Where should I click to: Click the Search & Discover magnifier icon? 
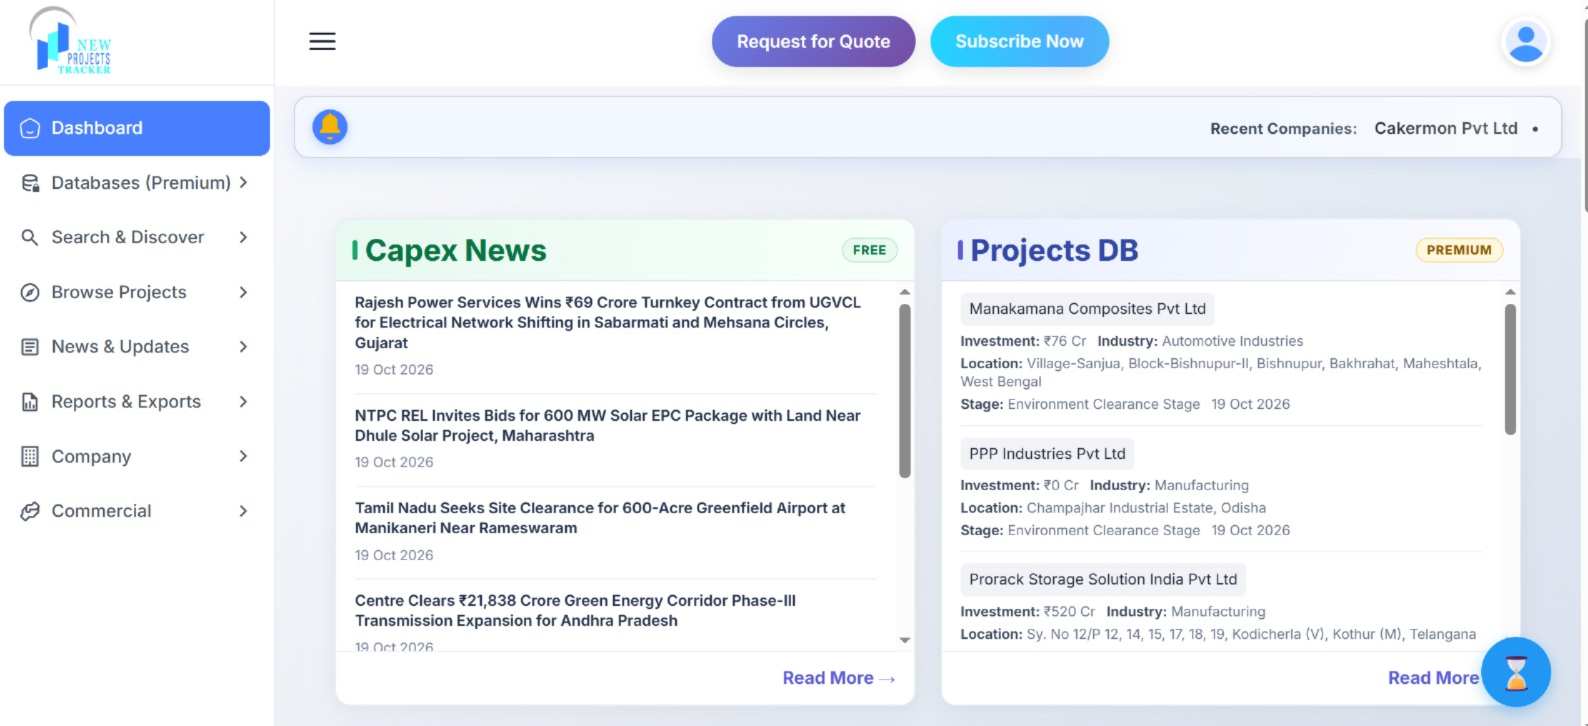[30, 237]
